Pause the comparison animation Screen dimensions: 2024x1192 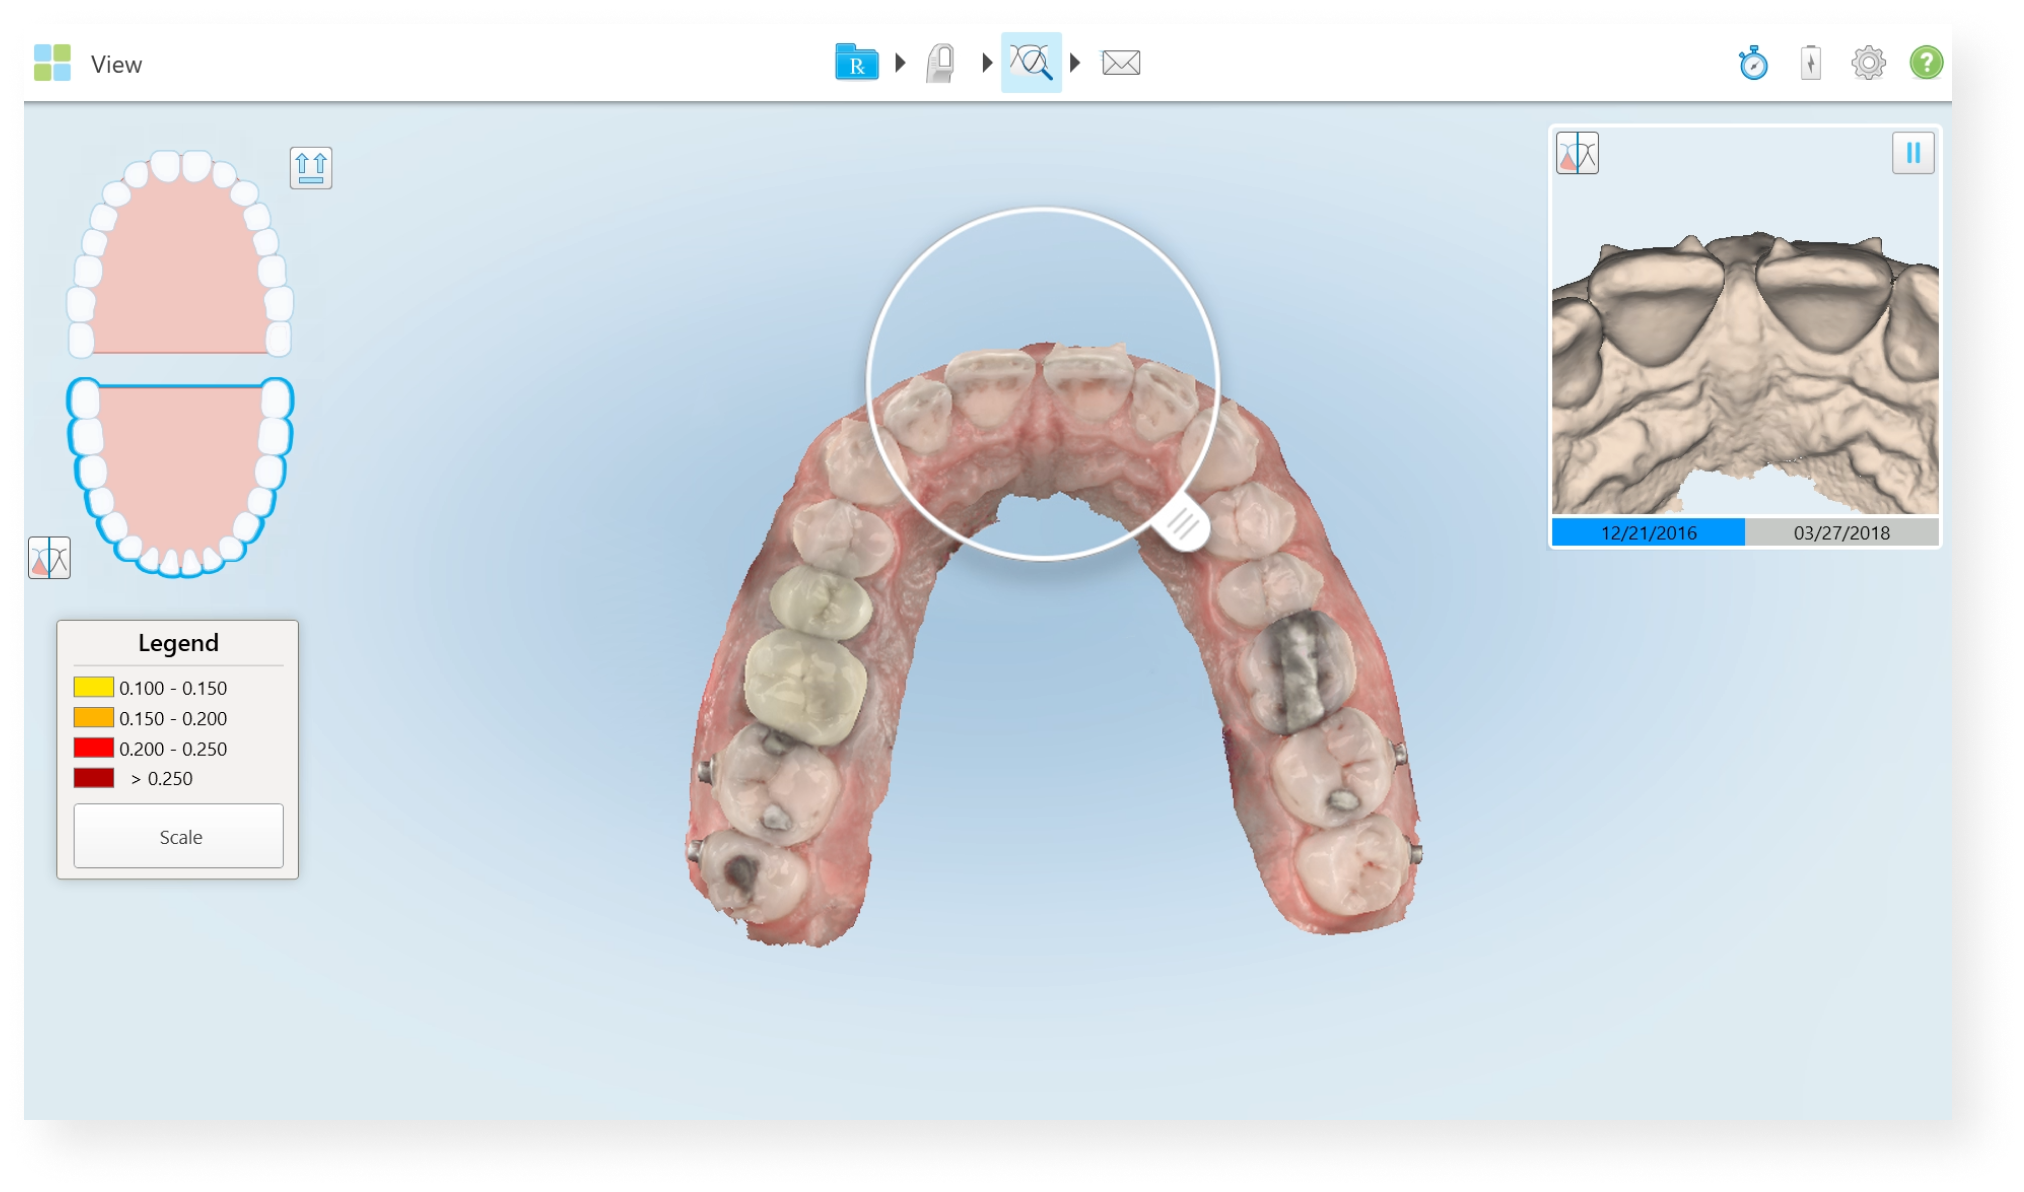[x=1913, y=153]
